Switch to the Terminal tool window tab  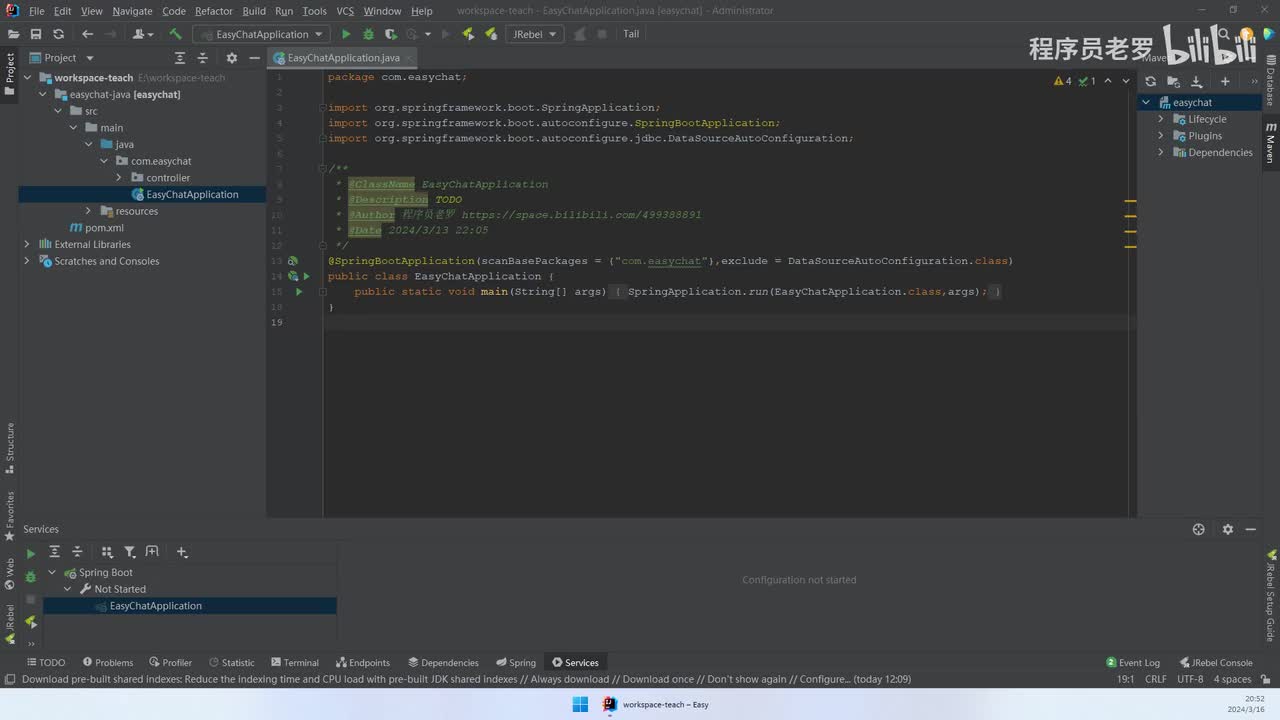click(294, 662)
